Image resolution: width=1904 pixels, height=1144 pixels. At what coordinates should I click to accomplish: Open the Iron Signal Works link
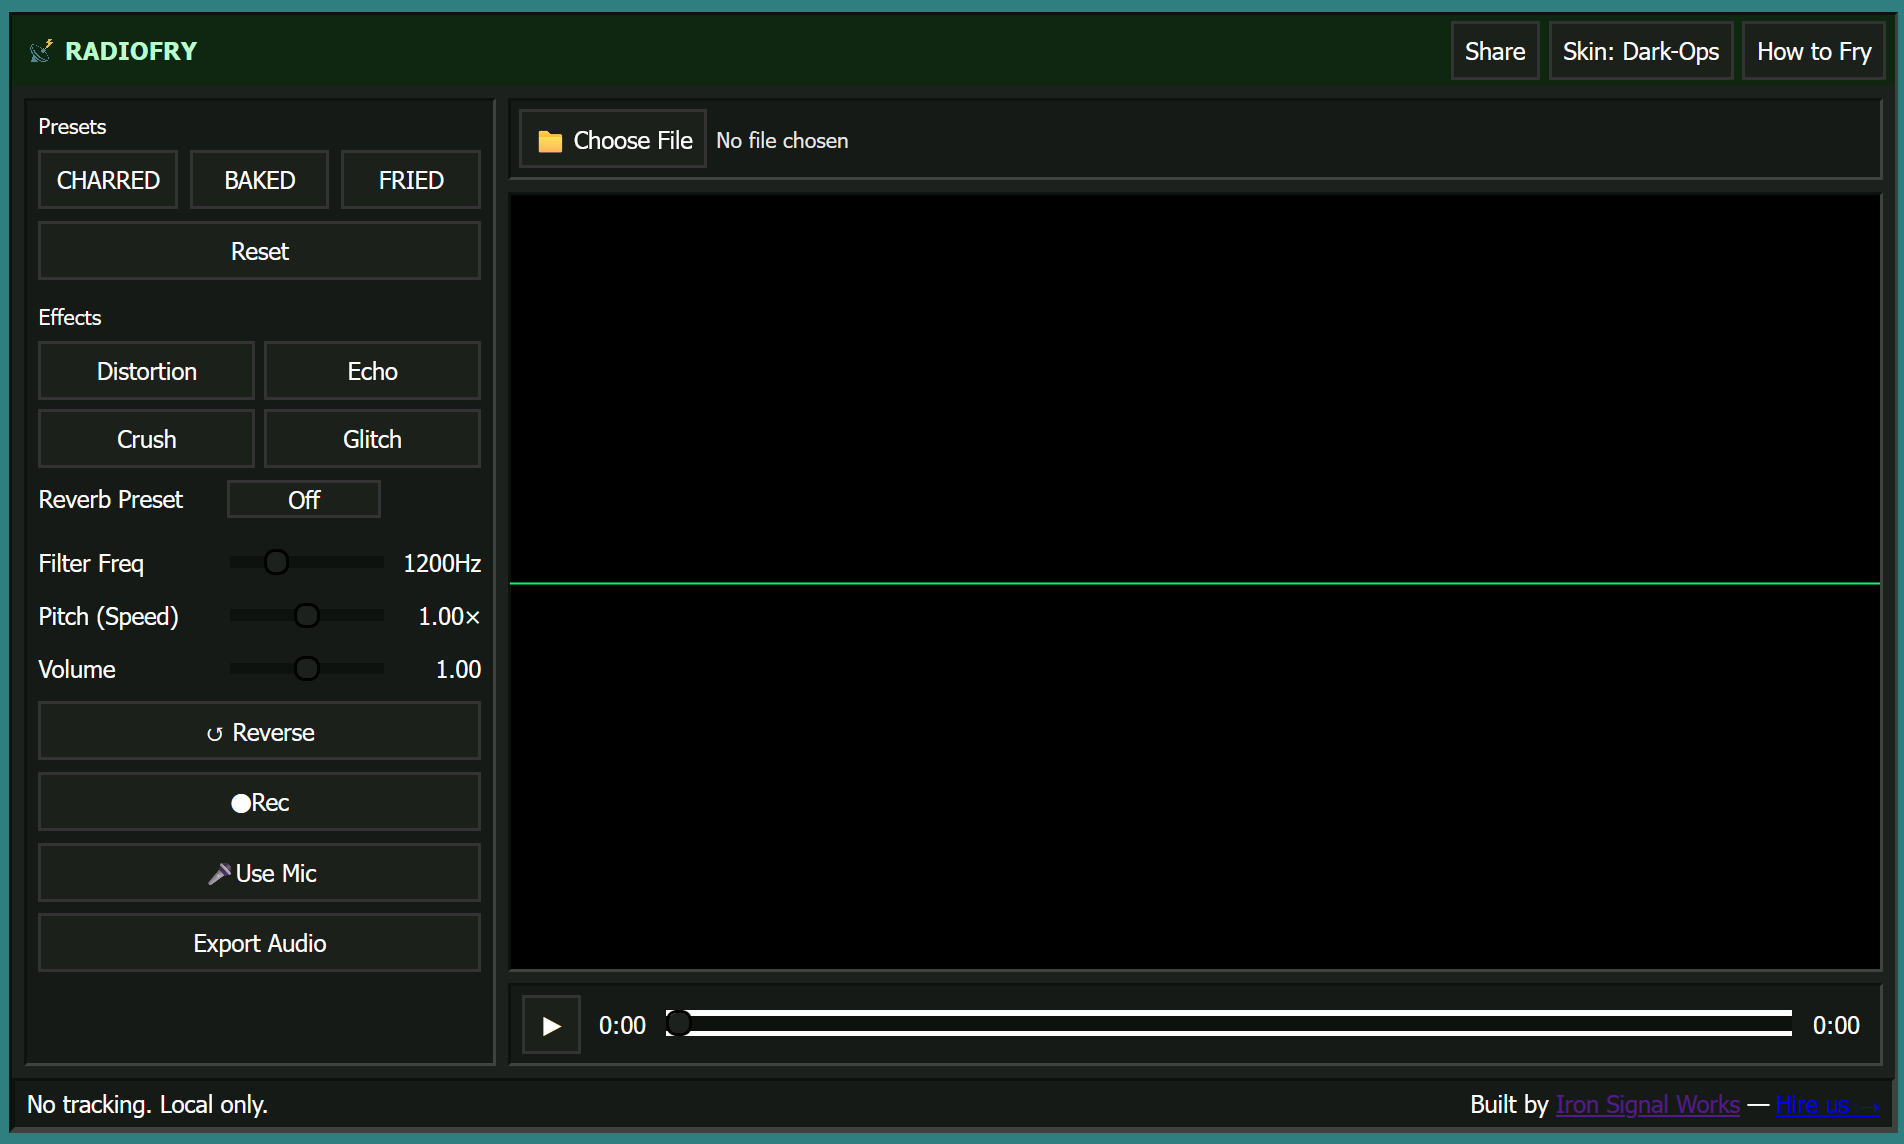click(1647, 1105)
